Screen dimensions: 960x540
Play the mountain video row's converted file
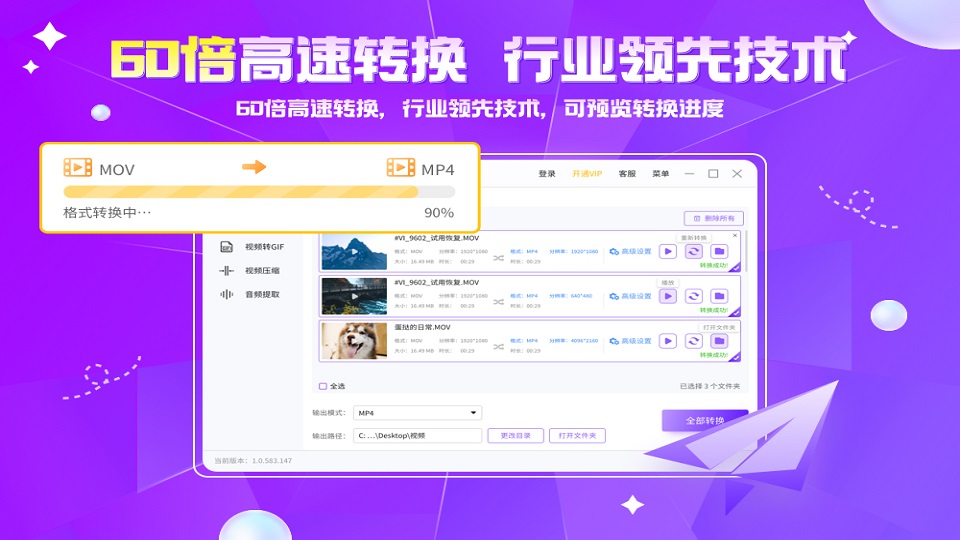pyautogui.click(x=667, y=252)
